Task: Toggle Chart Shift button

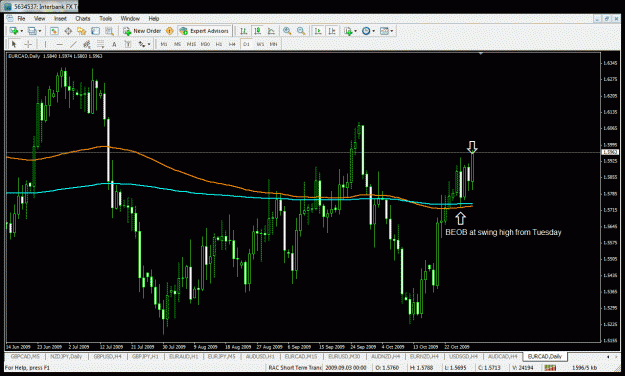Action: [332, 31]
